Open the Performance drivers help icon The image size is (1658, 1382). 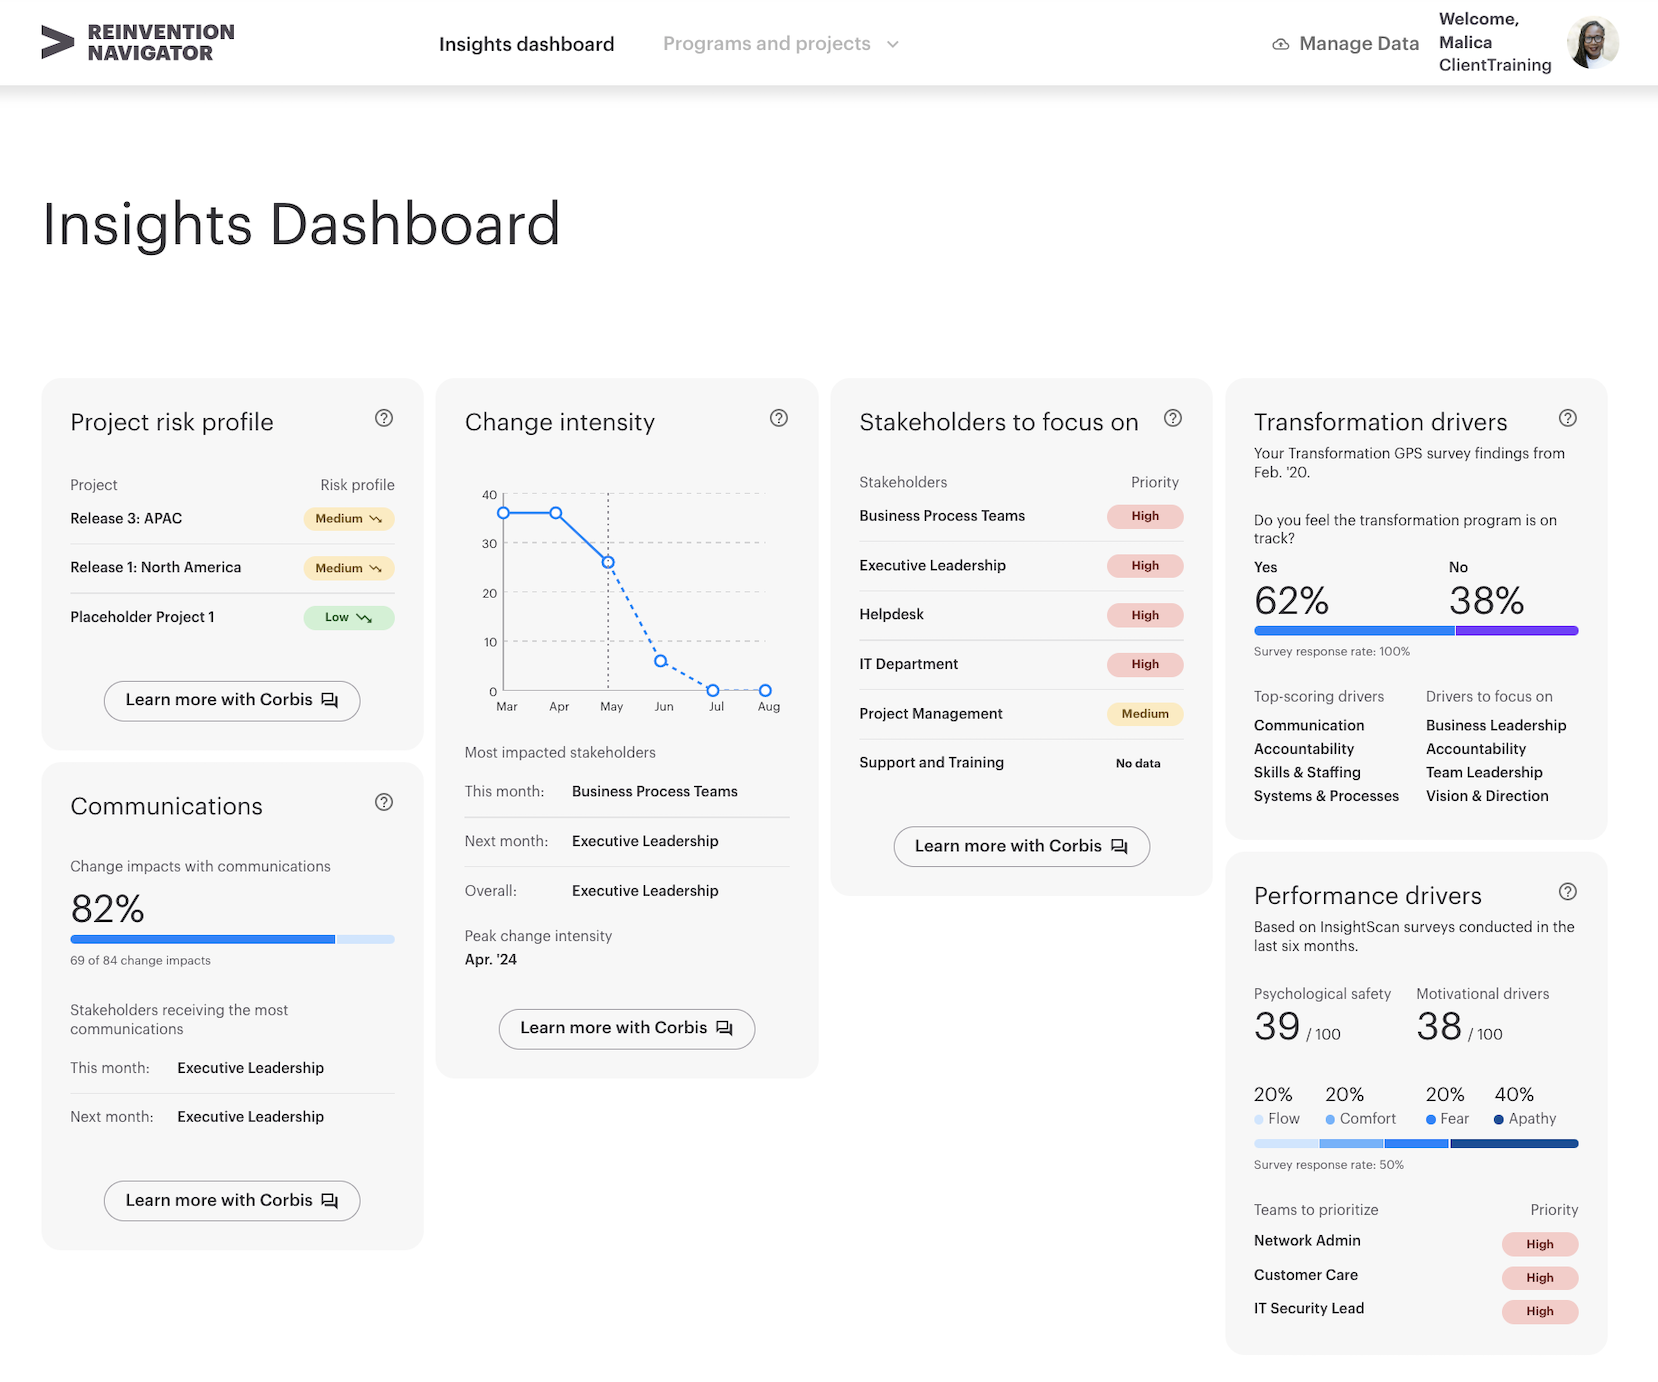[x=1567, y=892]
